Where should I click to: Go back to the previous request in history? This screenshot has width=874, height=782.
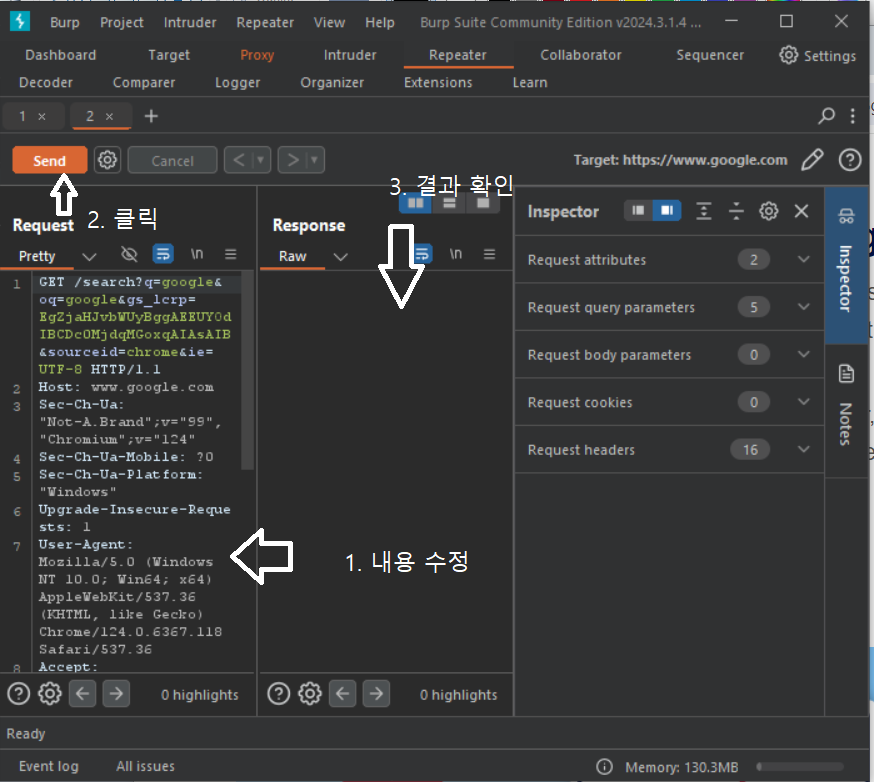tap(239, 161)
